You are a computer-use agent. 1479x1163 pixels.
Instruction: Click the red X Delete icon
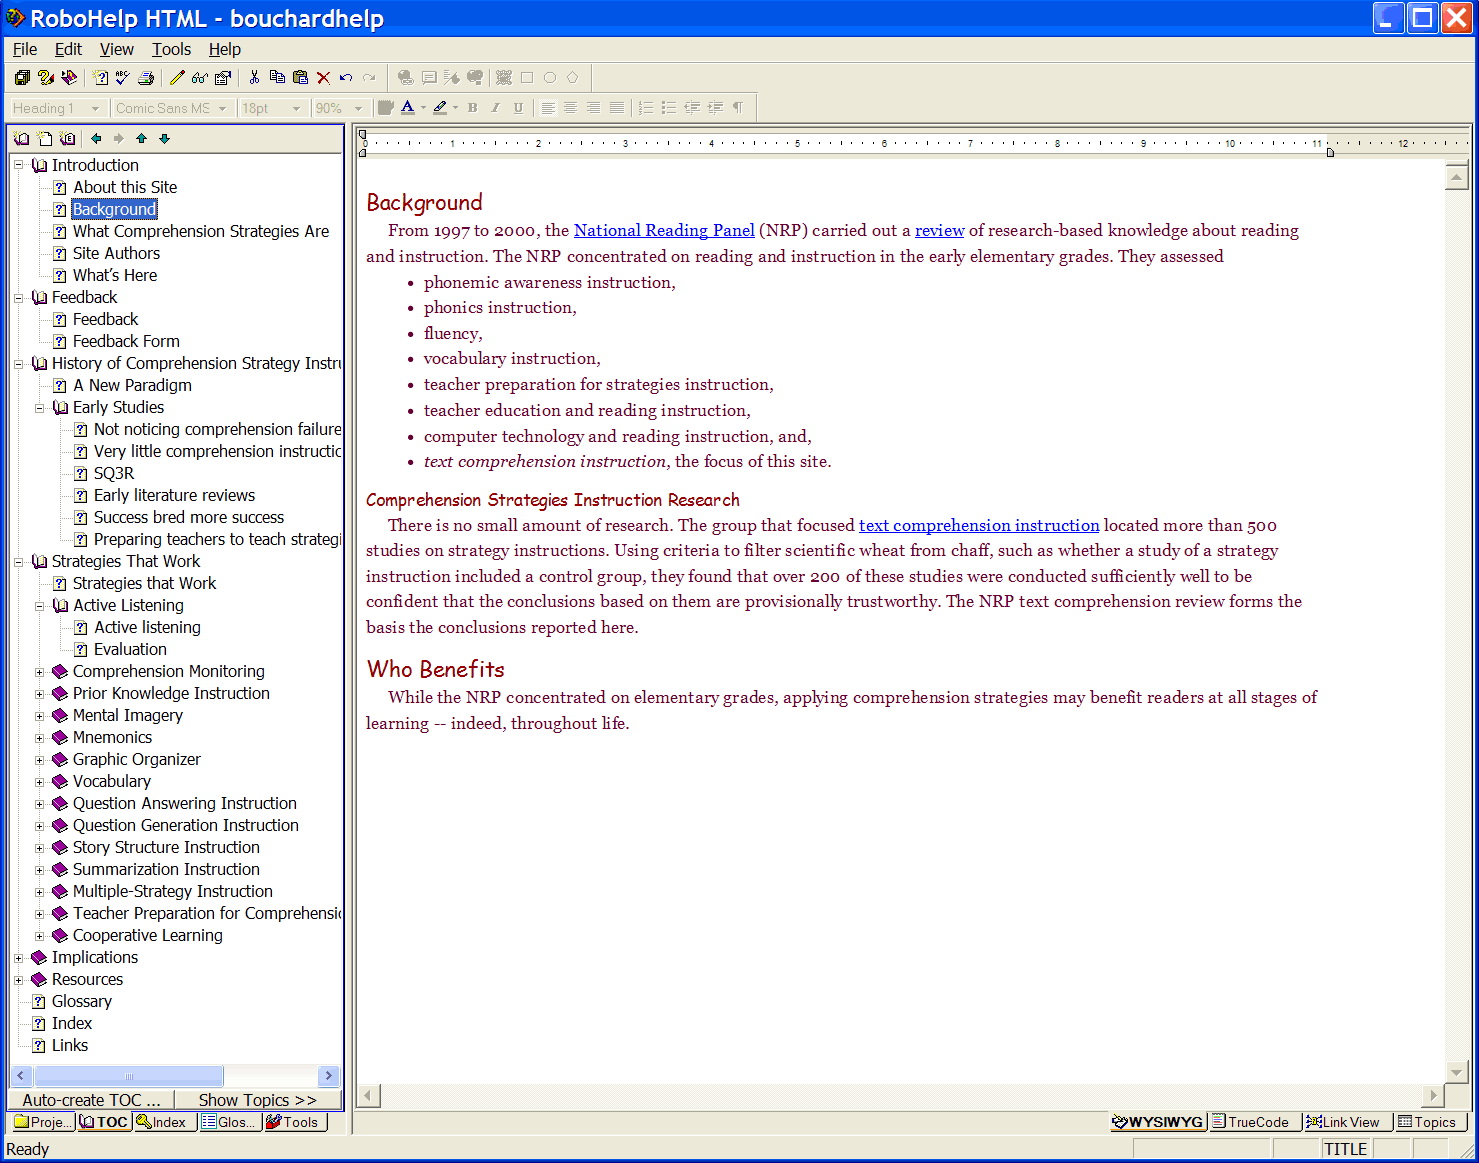tap(323, 77)
